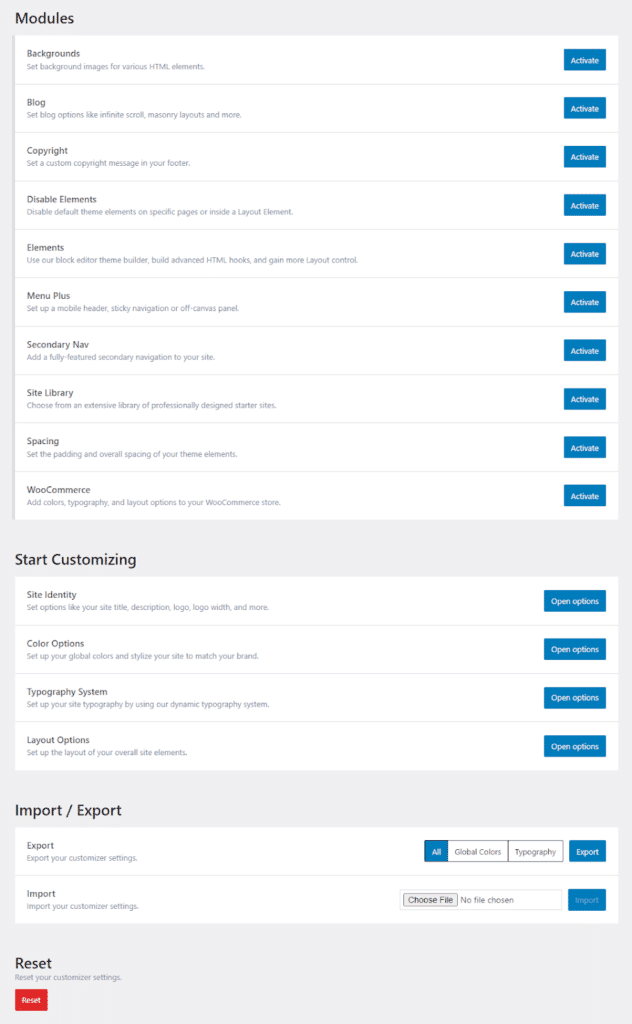Activate the Menu Plus module
632x1024 pixels.
click(584, 302)
